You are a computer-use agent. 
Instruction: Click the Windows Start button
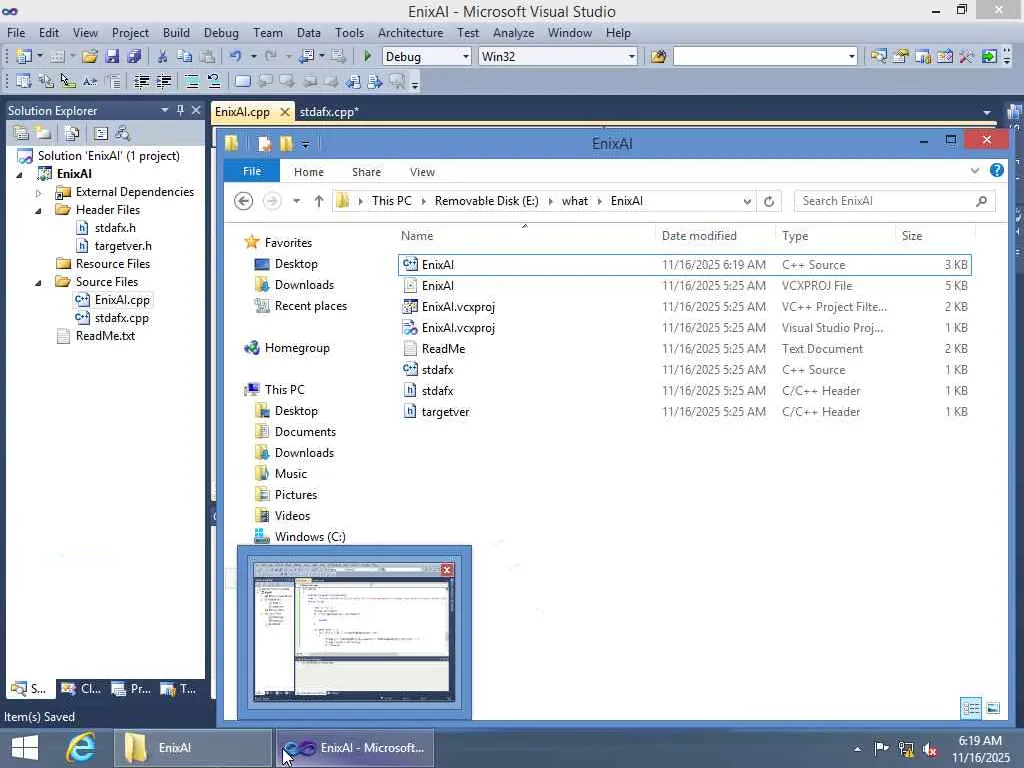coord(25,748)
